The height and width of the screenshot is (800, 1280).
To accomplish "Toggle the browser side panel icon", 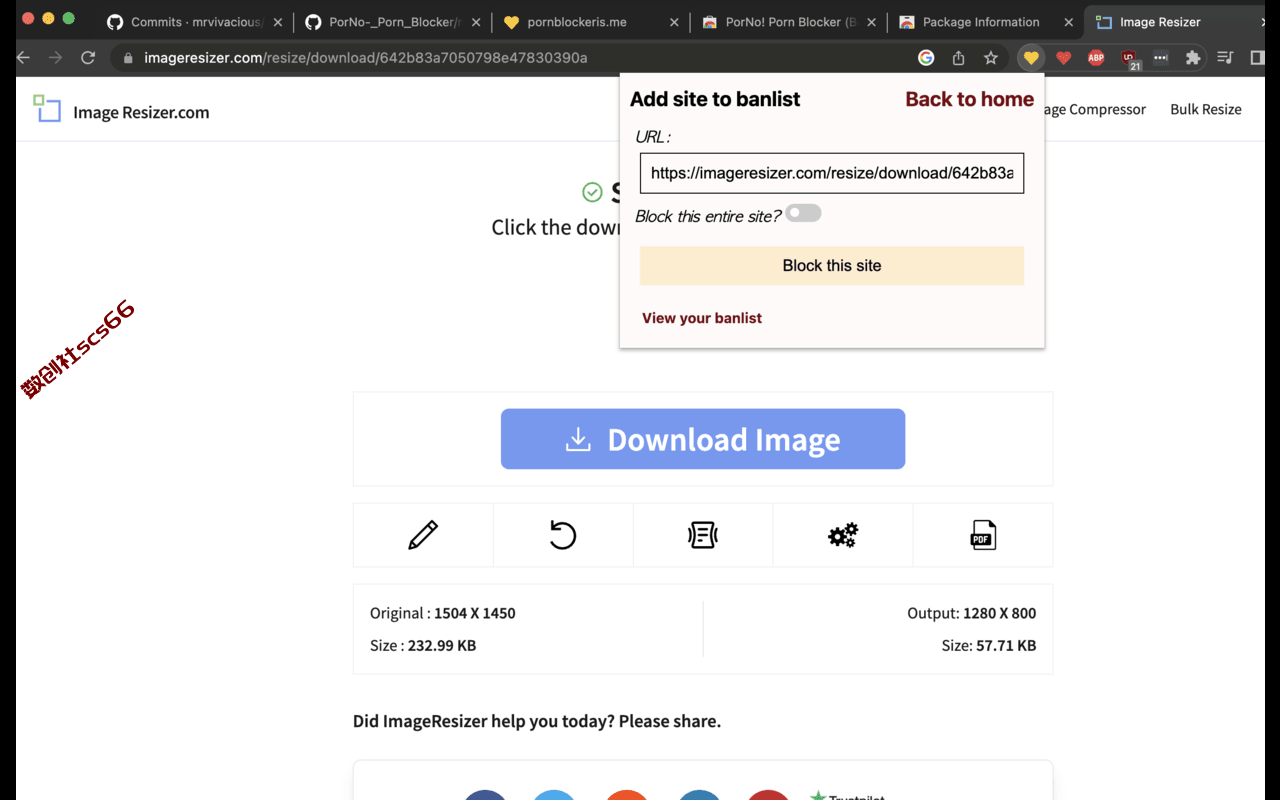I will click(1257, 58).
